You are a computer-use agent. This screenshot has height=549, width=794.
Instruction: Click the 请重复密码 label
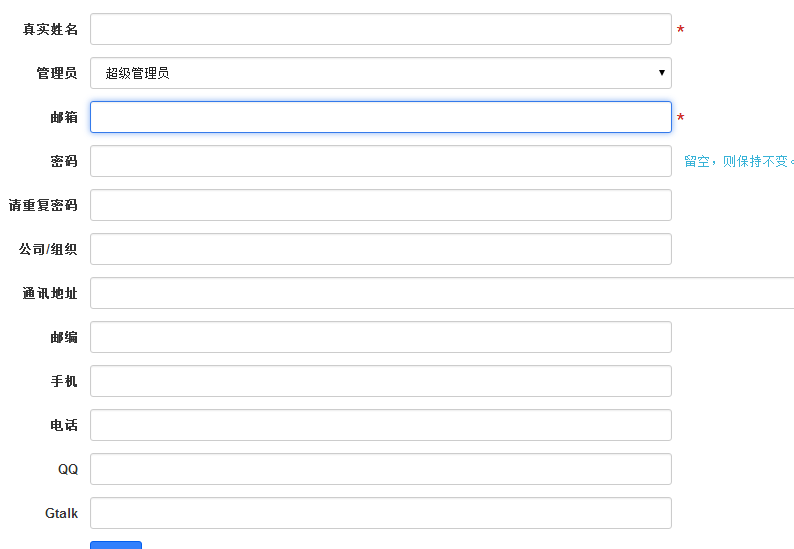coord(43,205)
